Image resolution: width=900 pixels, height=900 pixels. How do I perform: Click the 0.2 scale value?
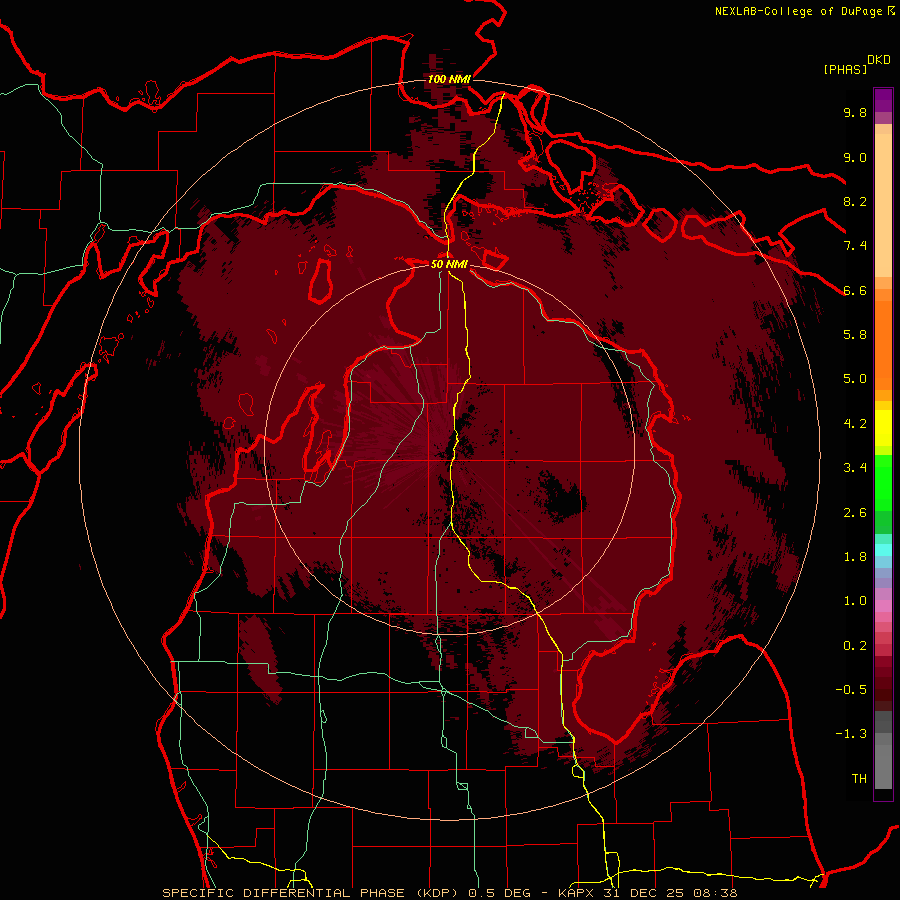pos(855,646)
